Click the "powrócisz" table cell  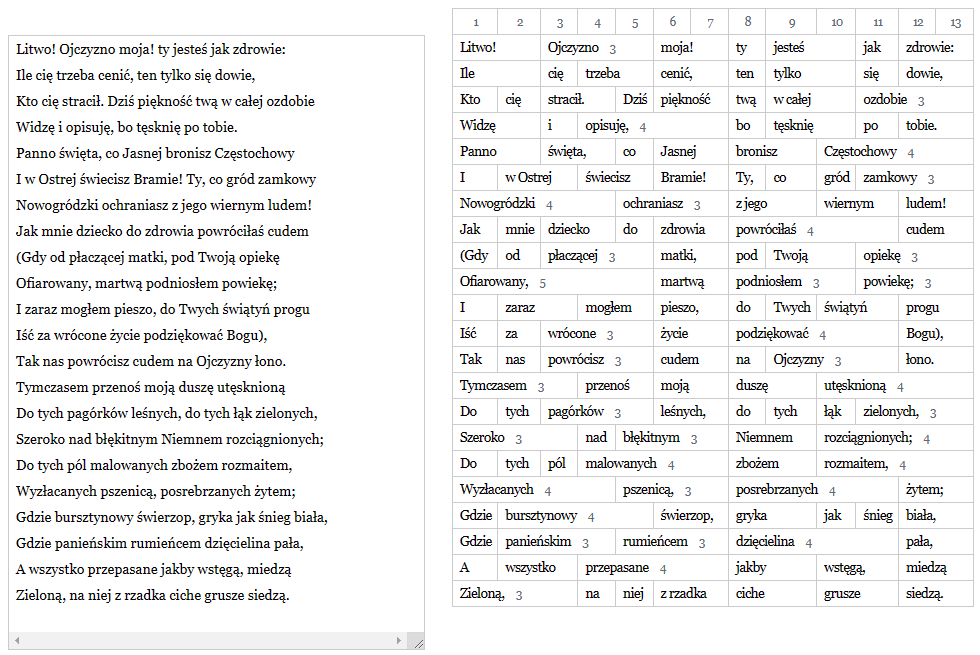(597, 359)
